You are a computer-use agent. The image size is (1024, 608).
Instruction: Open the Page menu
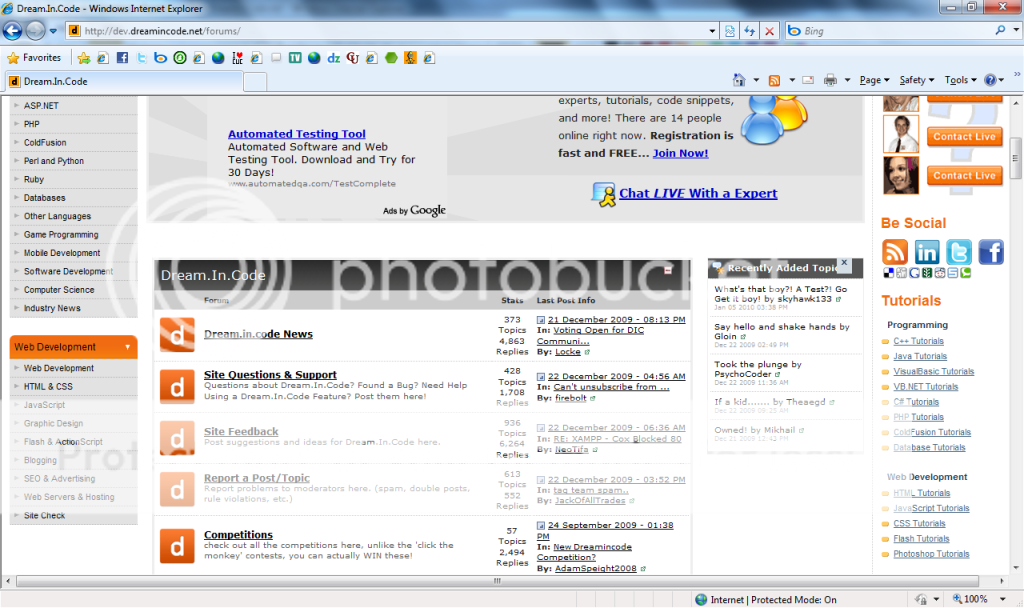coord(874,80)
